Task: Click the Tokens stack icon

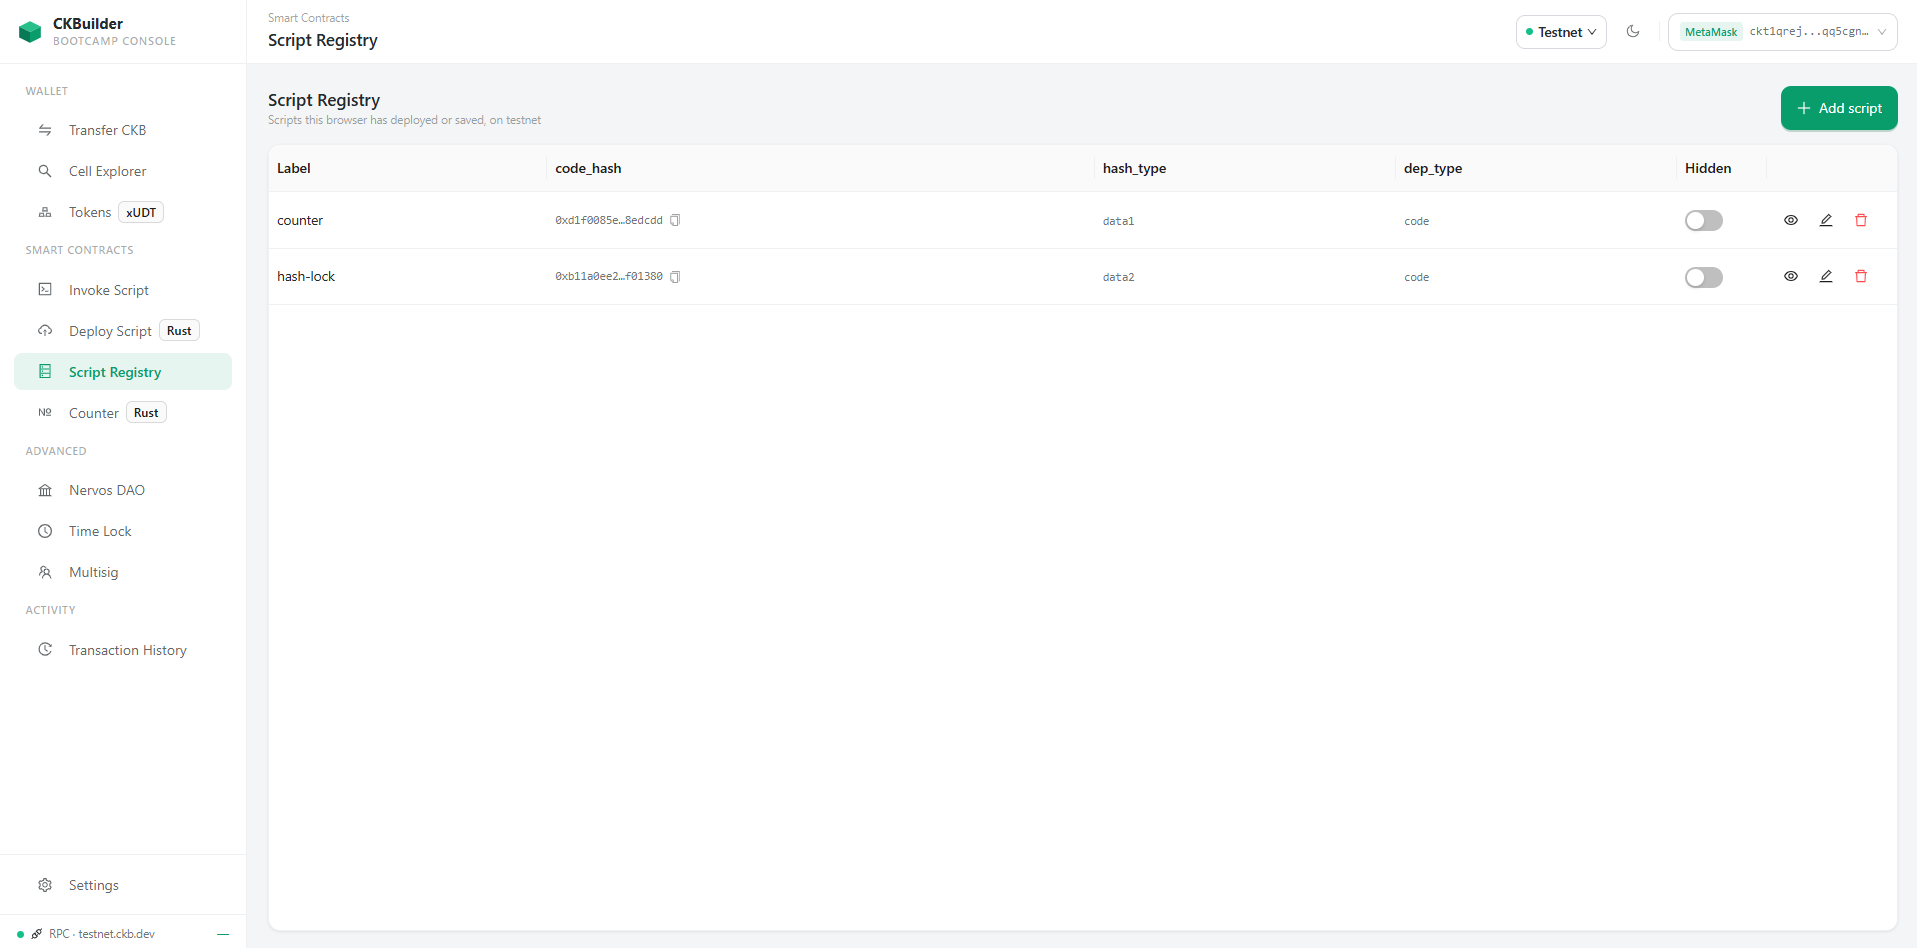Action: 45,212
